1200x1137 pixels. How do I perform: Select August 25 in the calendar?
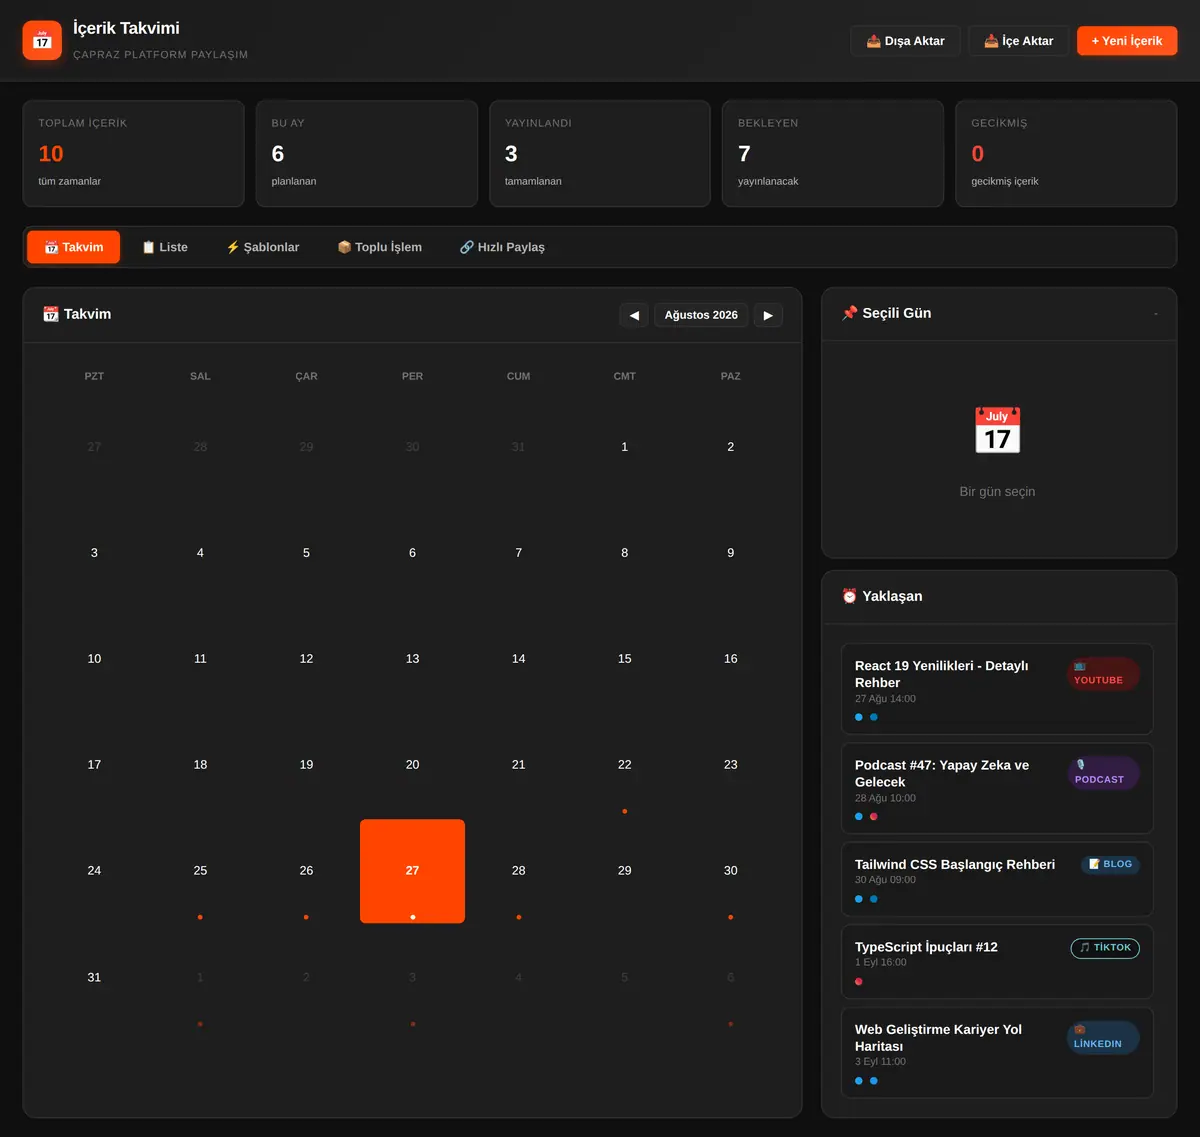200,871
